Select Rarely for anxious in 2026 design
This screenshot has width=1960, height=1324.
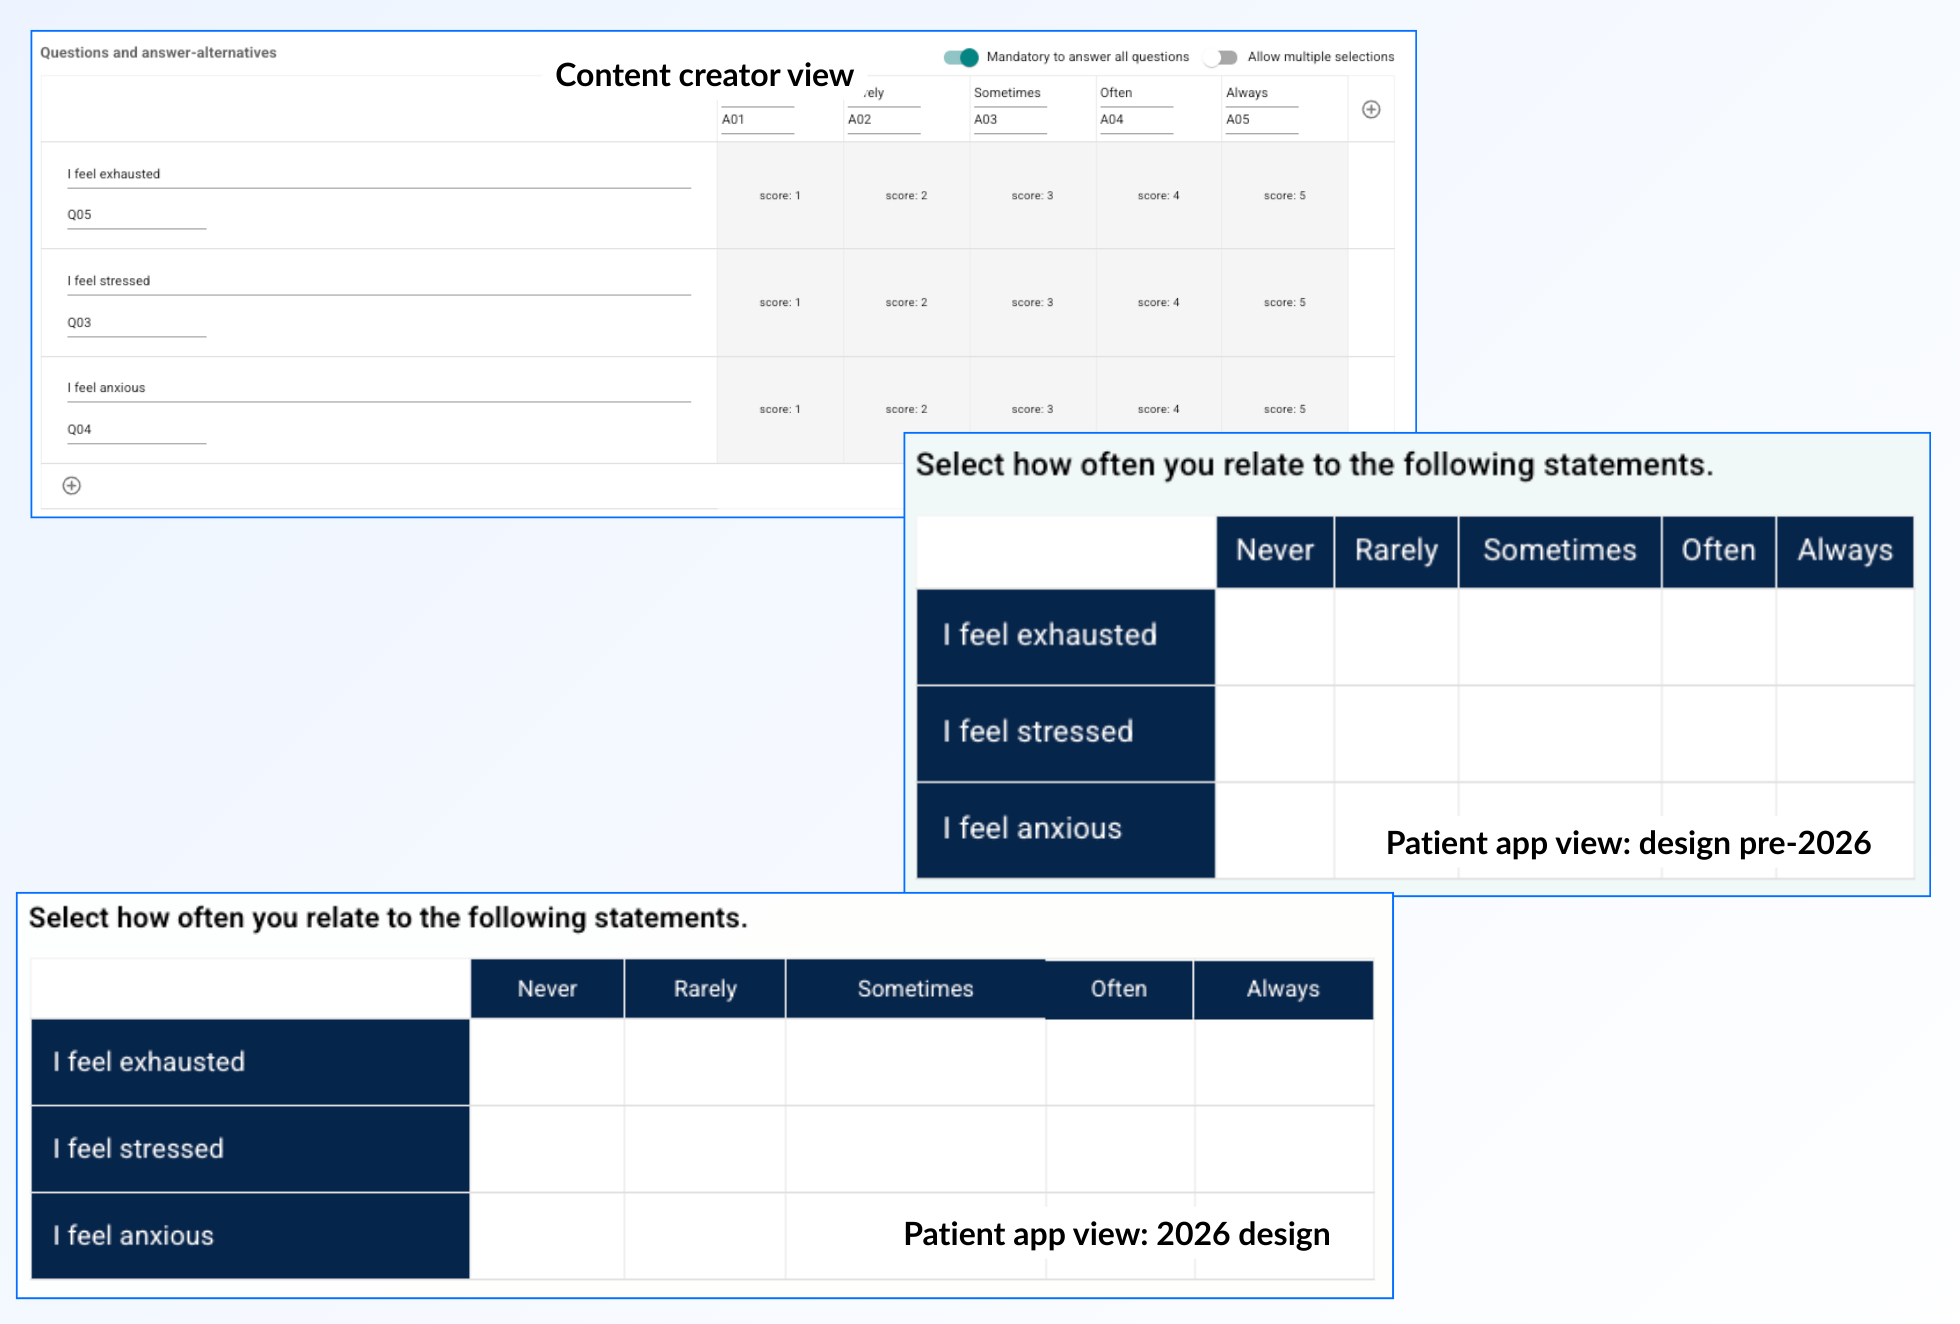704,1236
